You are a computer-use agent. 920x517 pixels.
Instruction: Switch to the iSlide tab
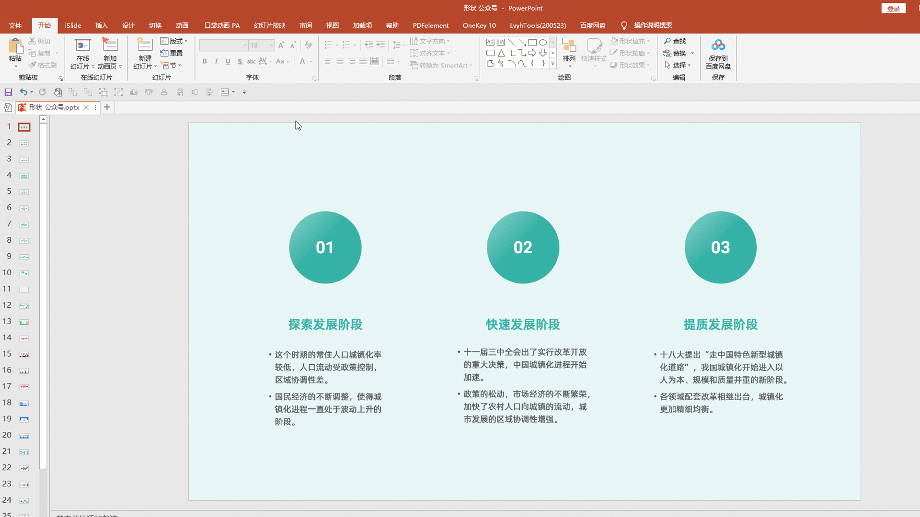tap(73, 25)
